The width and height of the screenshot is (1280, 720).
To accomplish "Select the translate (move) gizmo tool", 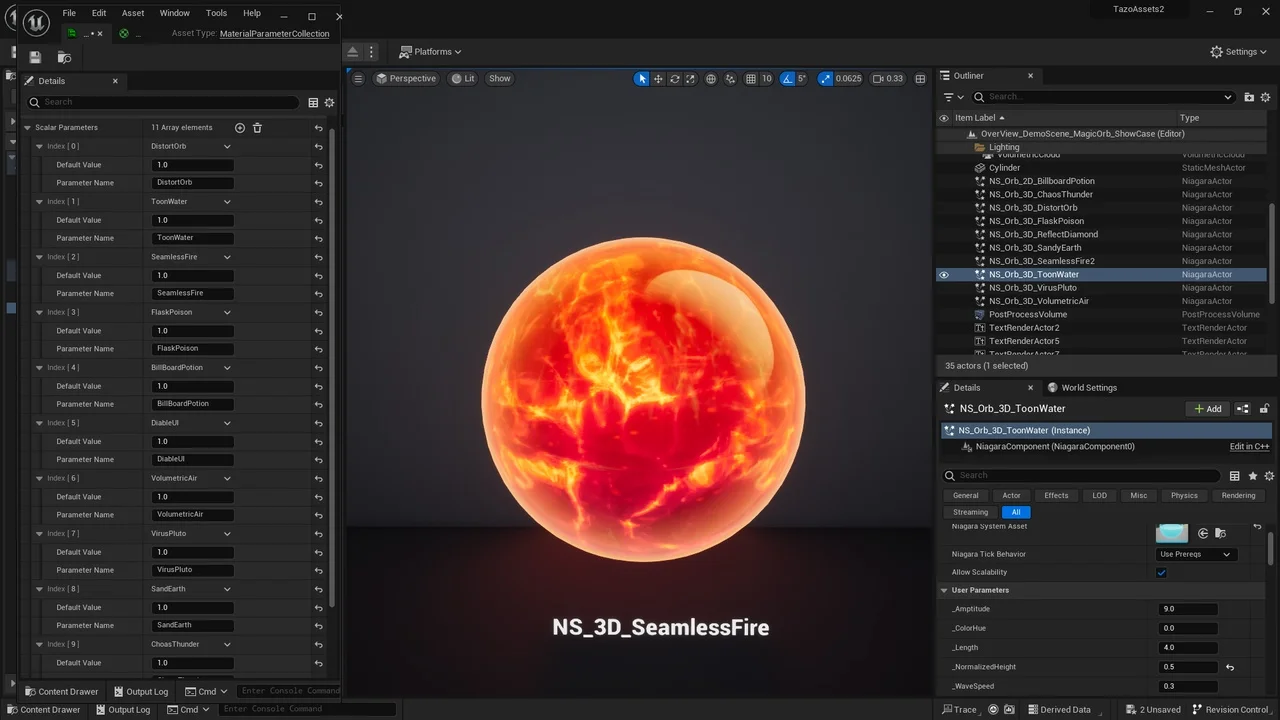I will click(658, 79).
